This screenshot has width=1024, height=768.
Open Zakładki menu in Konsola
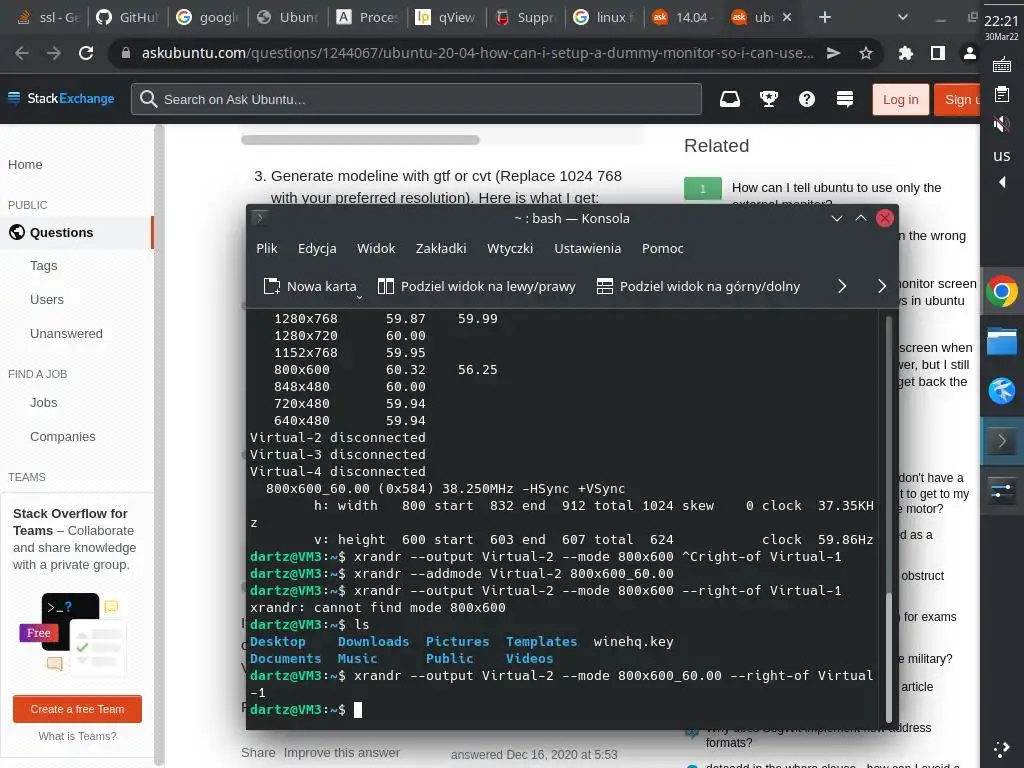click(x=441, y=248)
